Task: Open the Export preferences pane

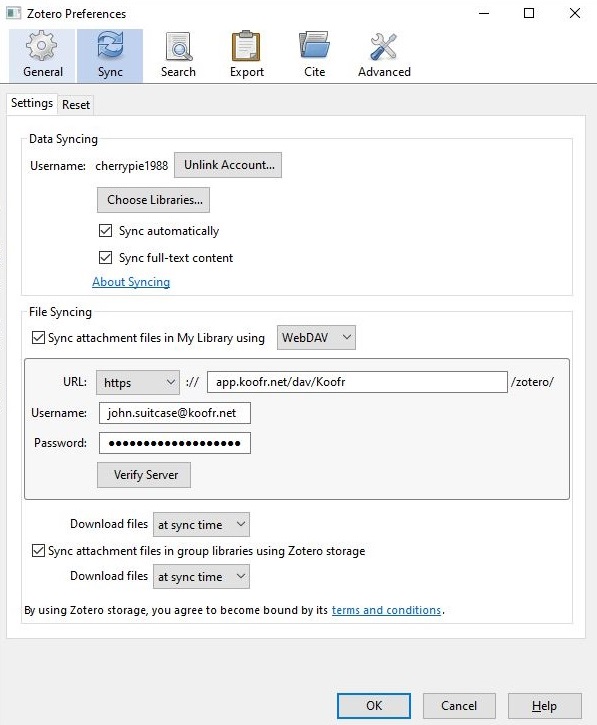Action: coord(246,56)
